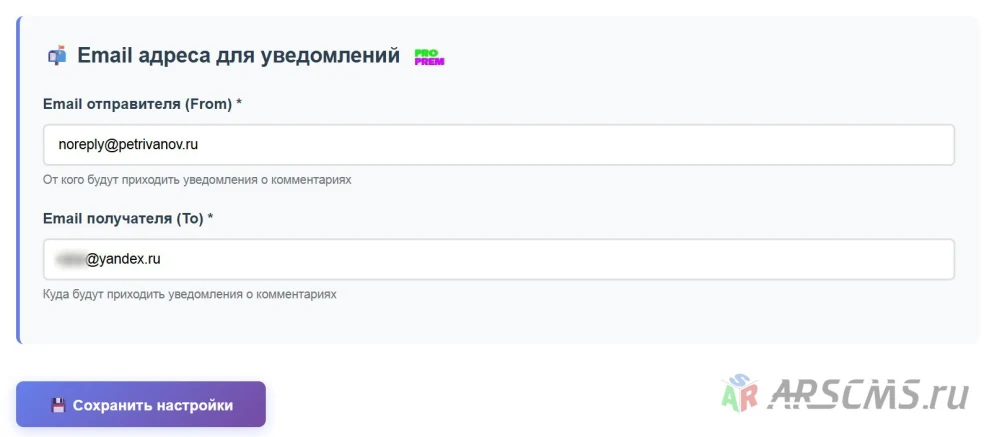Click the hint text Куда будут приходить уведомления

189,294
